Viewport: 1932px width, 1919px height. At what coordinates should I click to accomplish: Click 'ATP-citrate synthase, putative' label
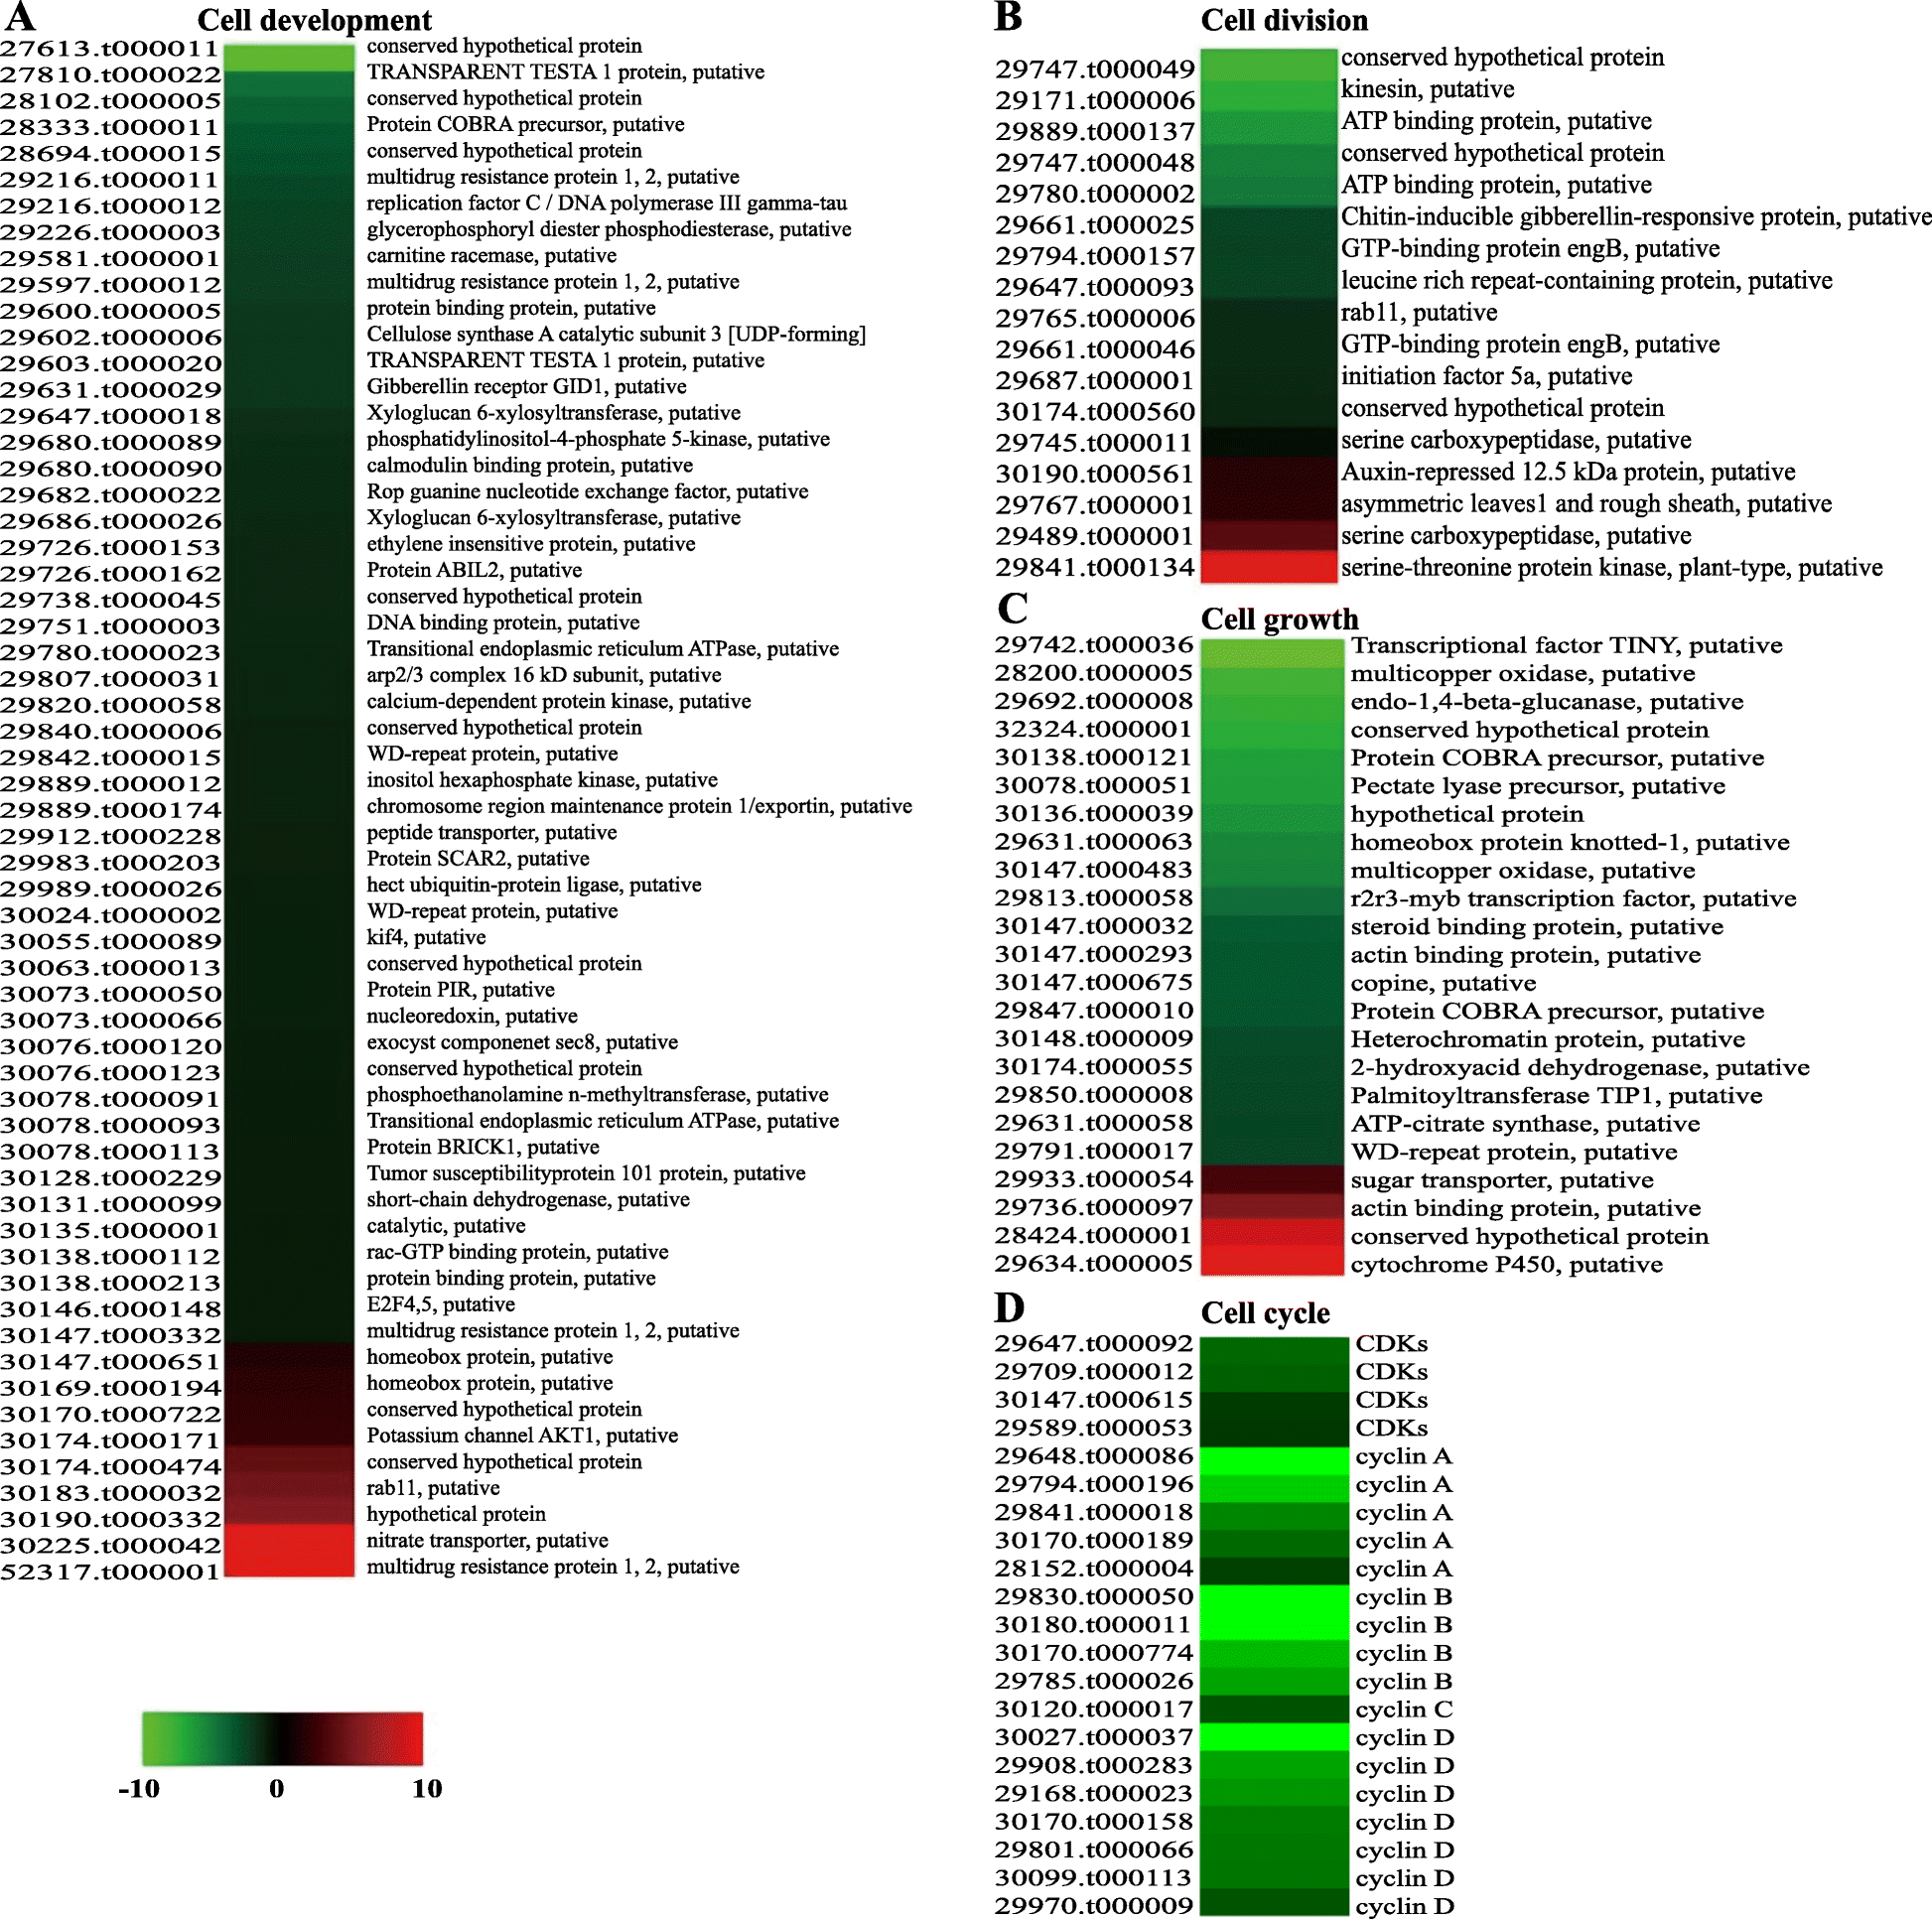click(1525, 1124)
